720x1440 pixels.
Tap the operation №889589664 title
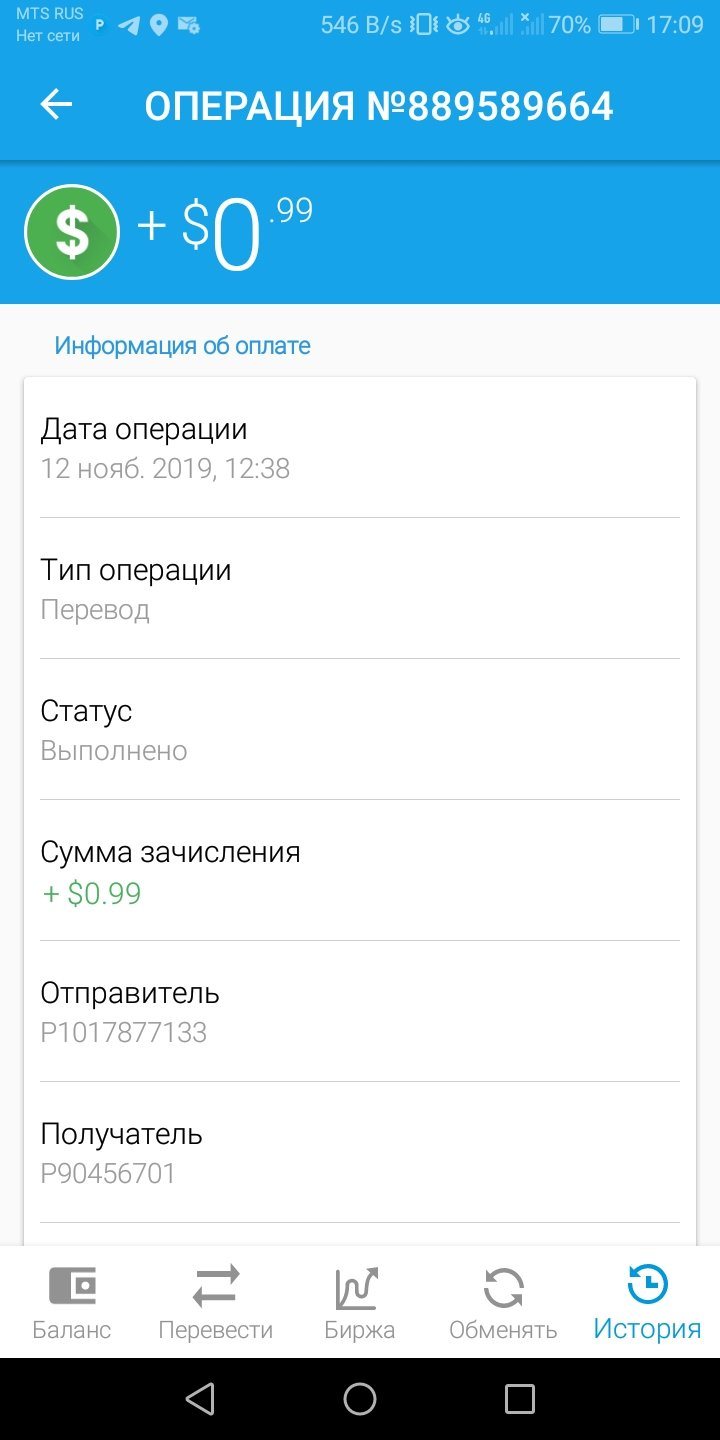[x=379, y=105]
